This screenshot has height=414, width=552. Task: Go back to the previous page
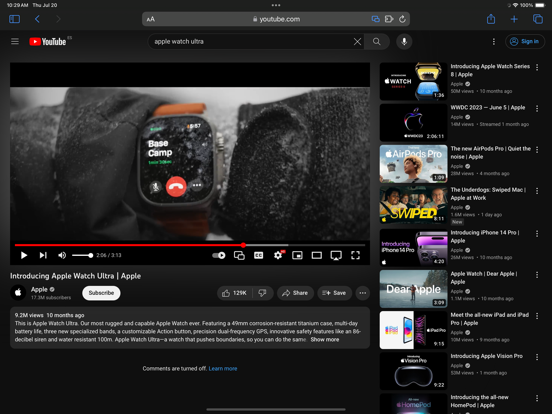coord(37,19)
